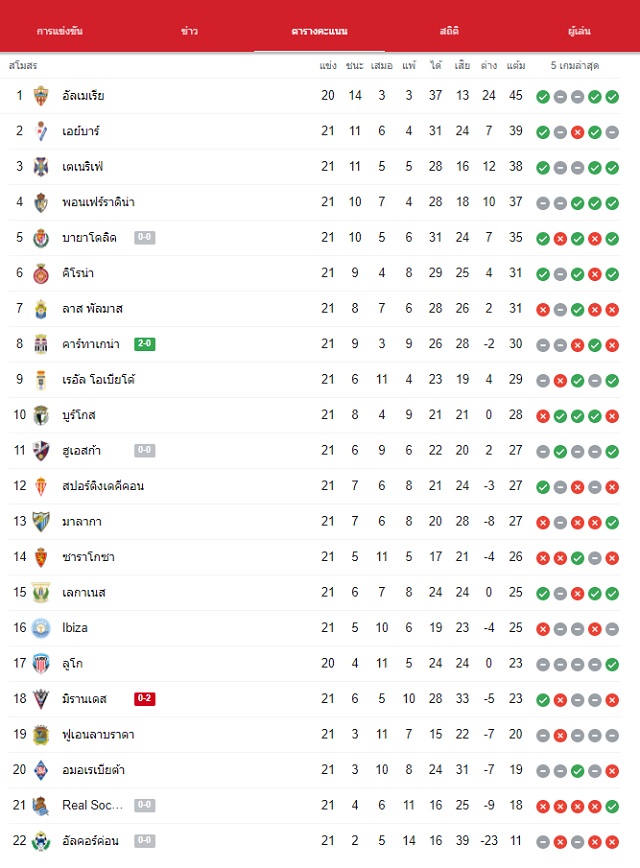Open the ลาส พัลมาส team link
The width and height of the screenshot is (640, 868).
(92, 308)
